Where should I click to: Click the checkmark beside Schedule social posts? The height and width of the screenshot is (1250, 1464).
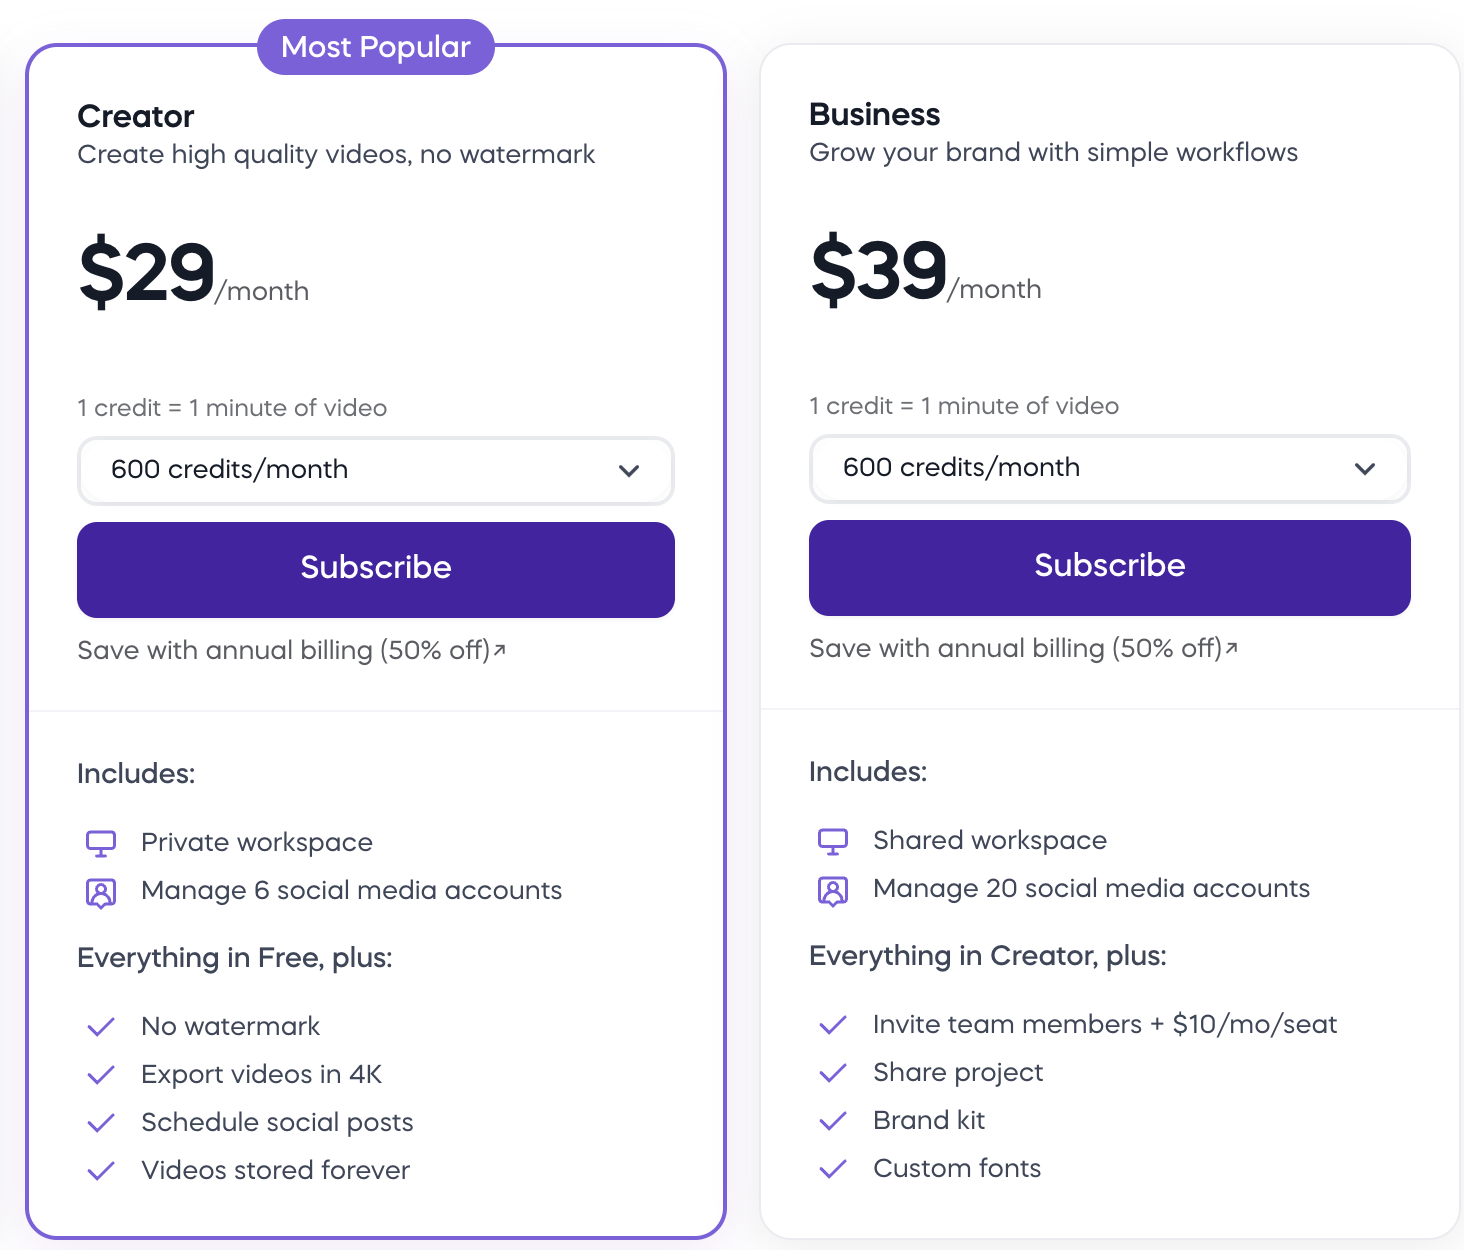point(101,1123)
